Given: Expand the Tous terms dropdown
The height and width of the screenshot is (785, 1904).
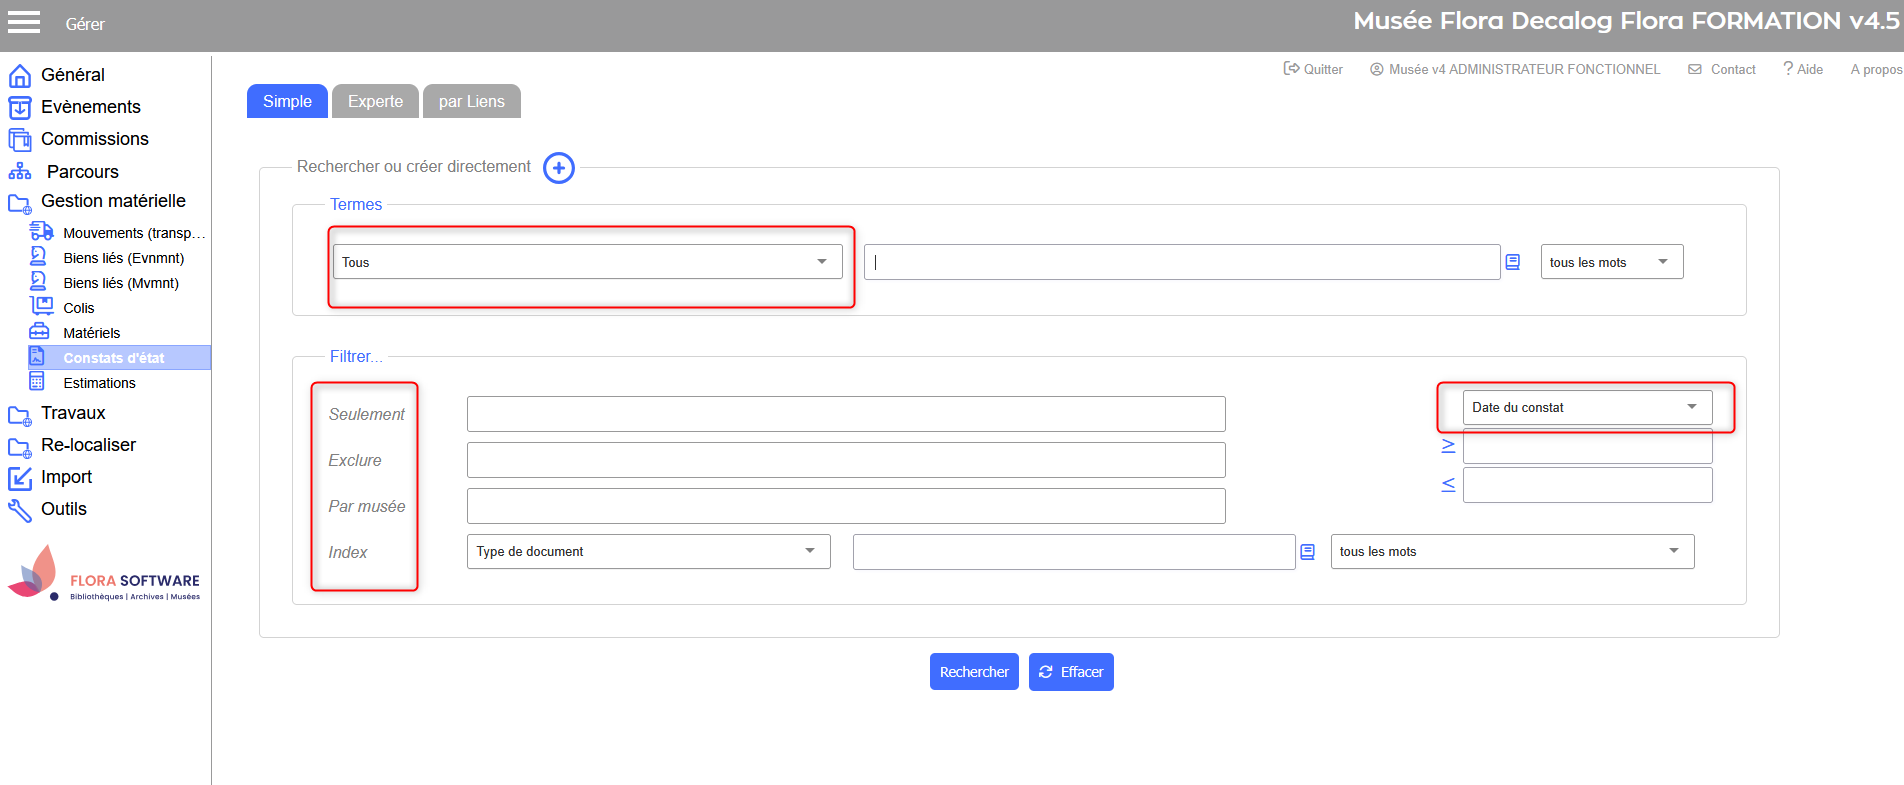Looking at the screenshot, I should point(587,262).
